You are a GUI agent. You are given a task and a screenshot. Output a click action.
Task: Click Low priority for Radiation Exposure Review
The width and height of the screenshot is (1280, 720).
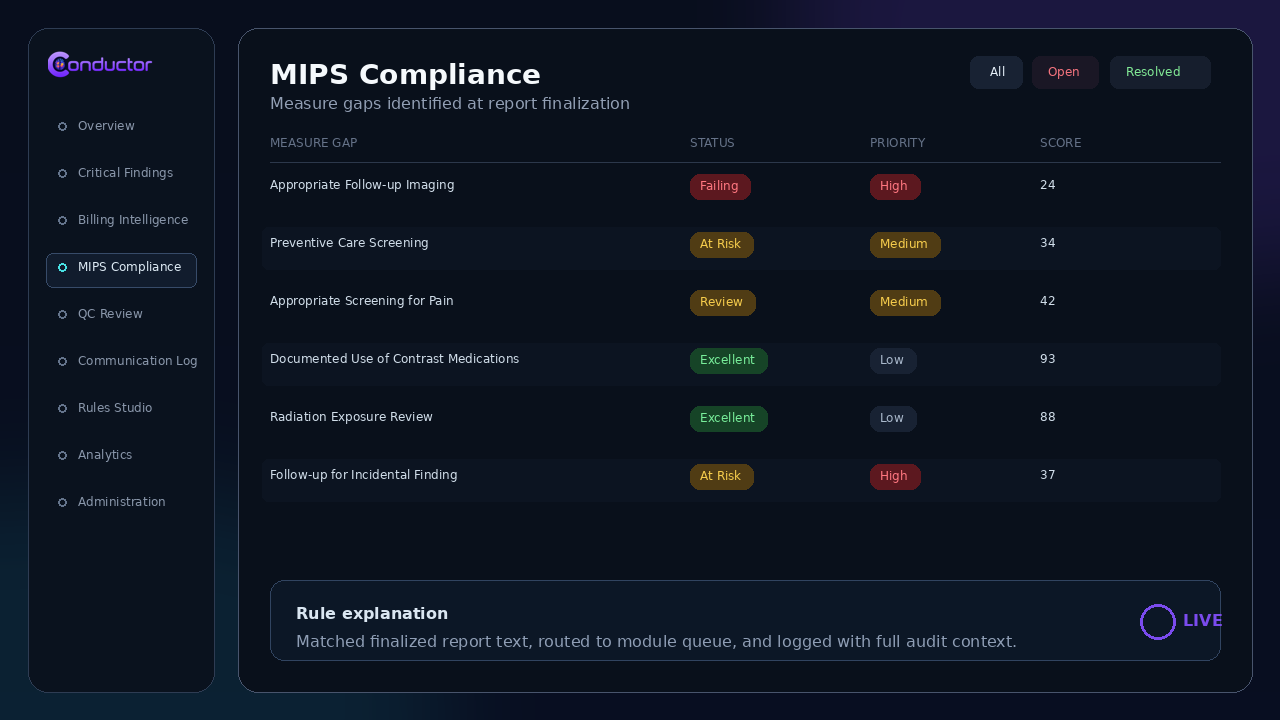pos(893,419)
